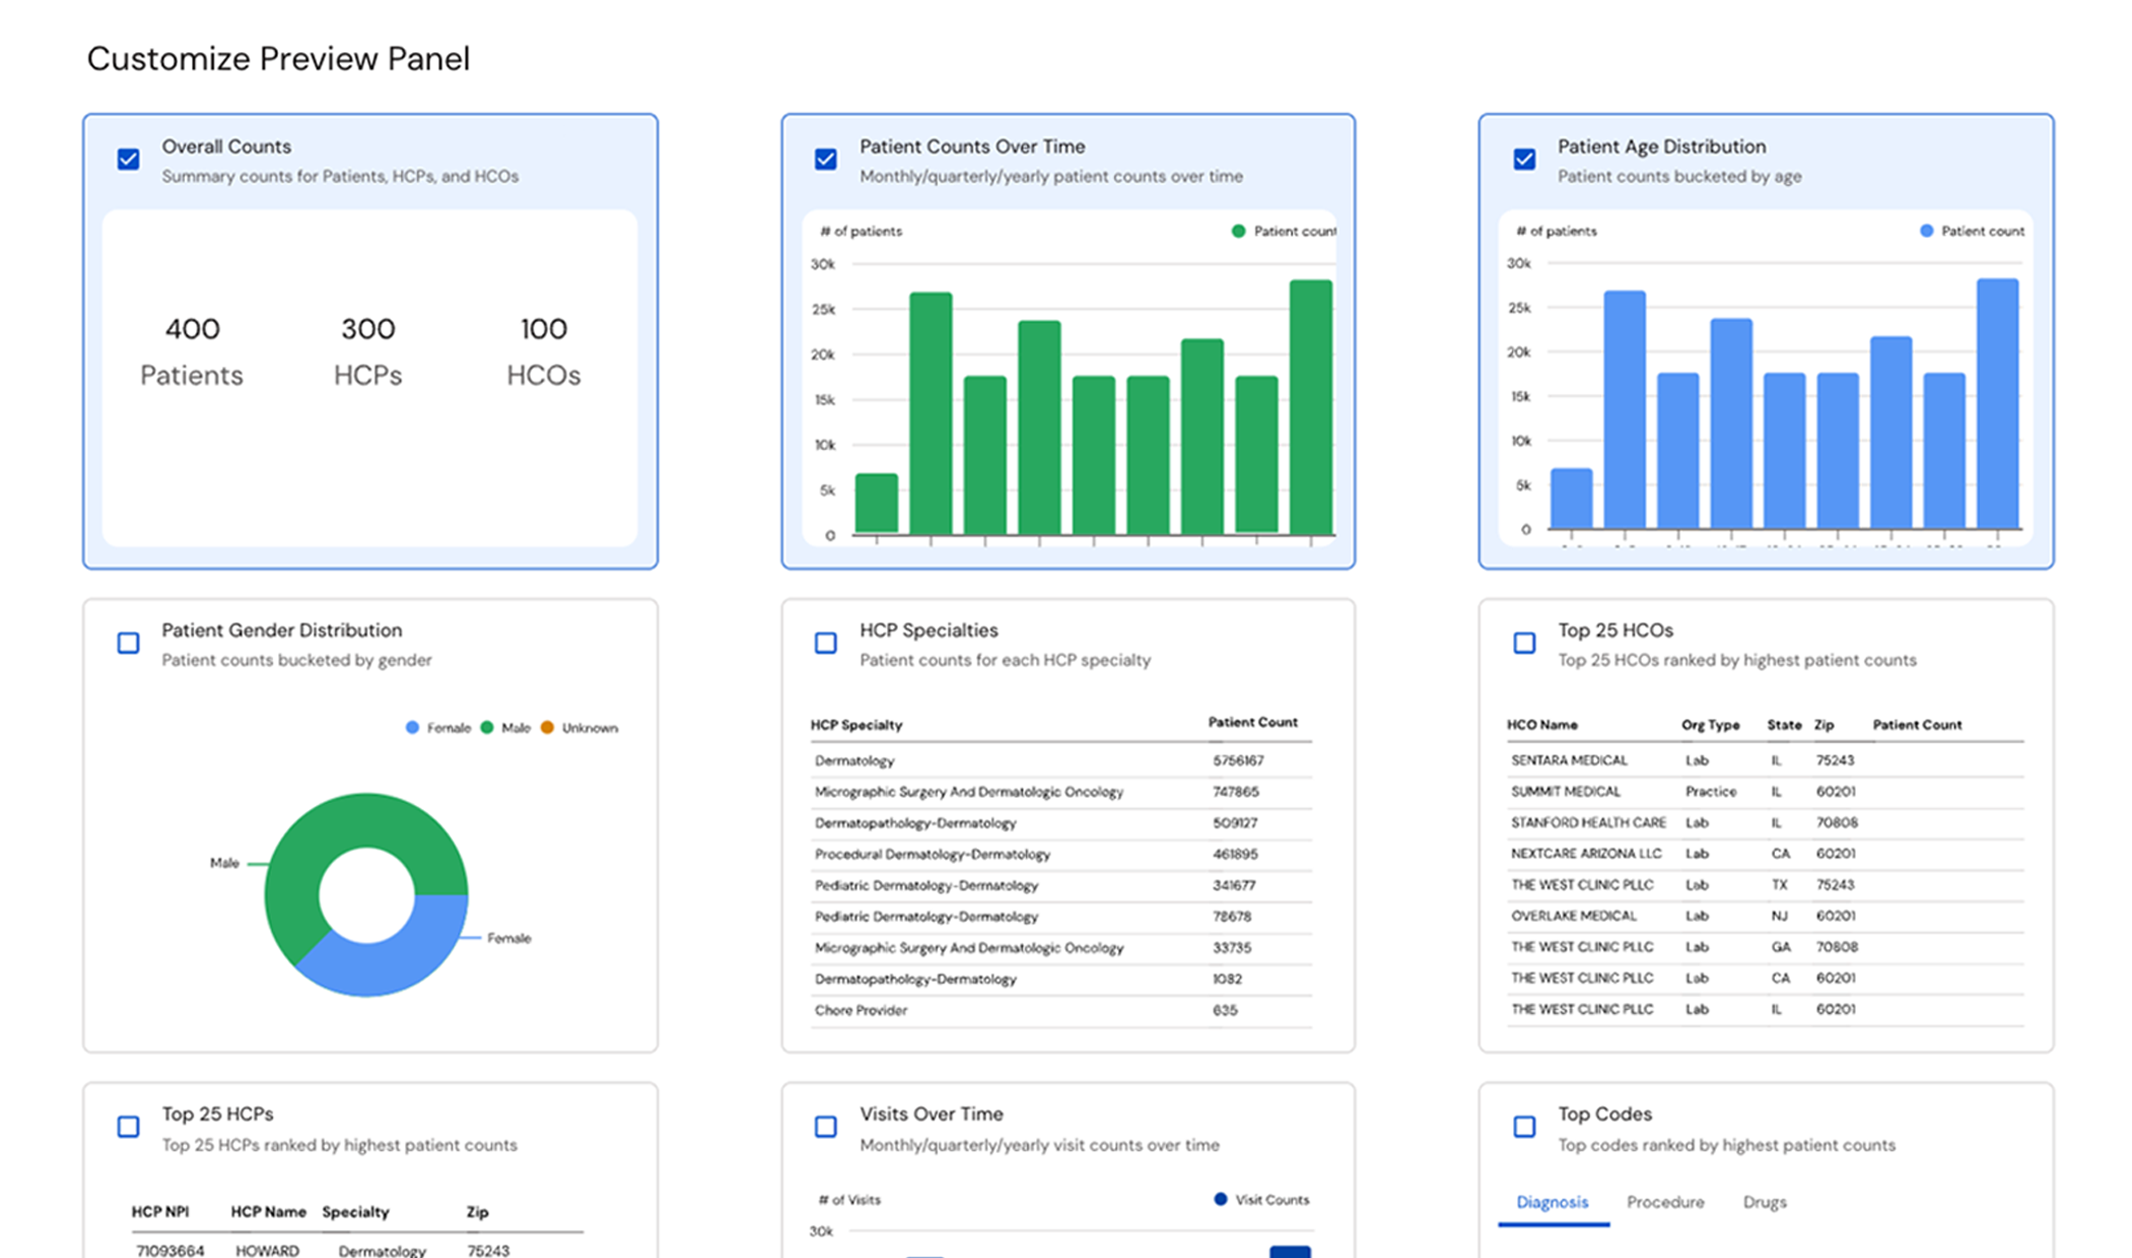Enable the Visits Over Time checkbox
The height and width of the screenshot is (1258, 2132).
pyautogui.click(x=826, y=1127)
